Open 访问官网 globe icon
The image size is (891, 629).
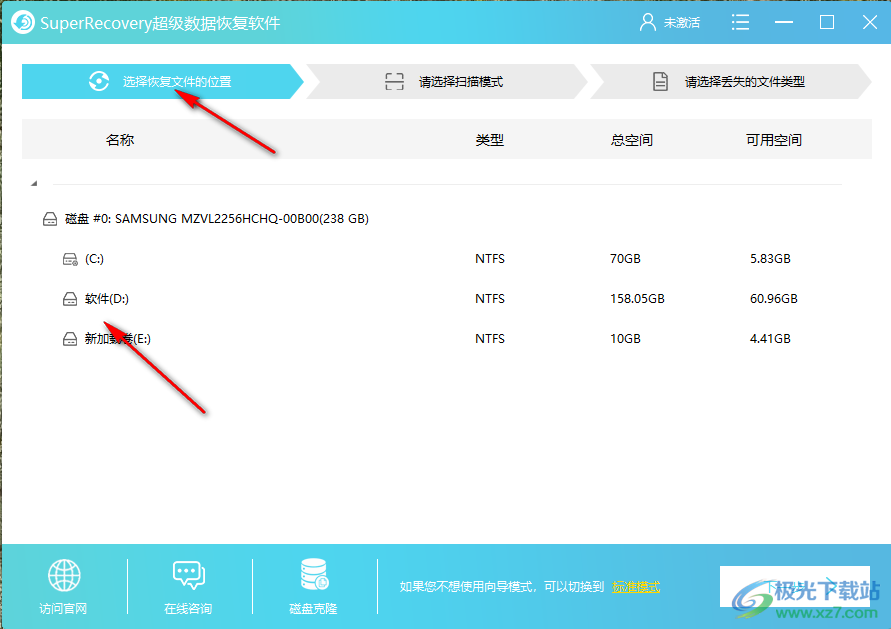pos(64,575)
